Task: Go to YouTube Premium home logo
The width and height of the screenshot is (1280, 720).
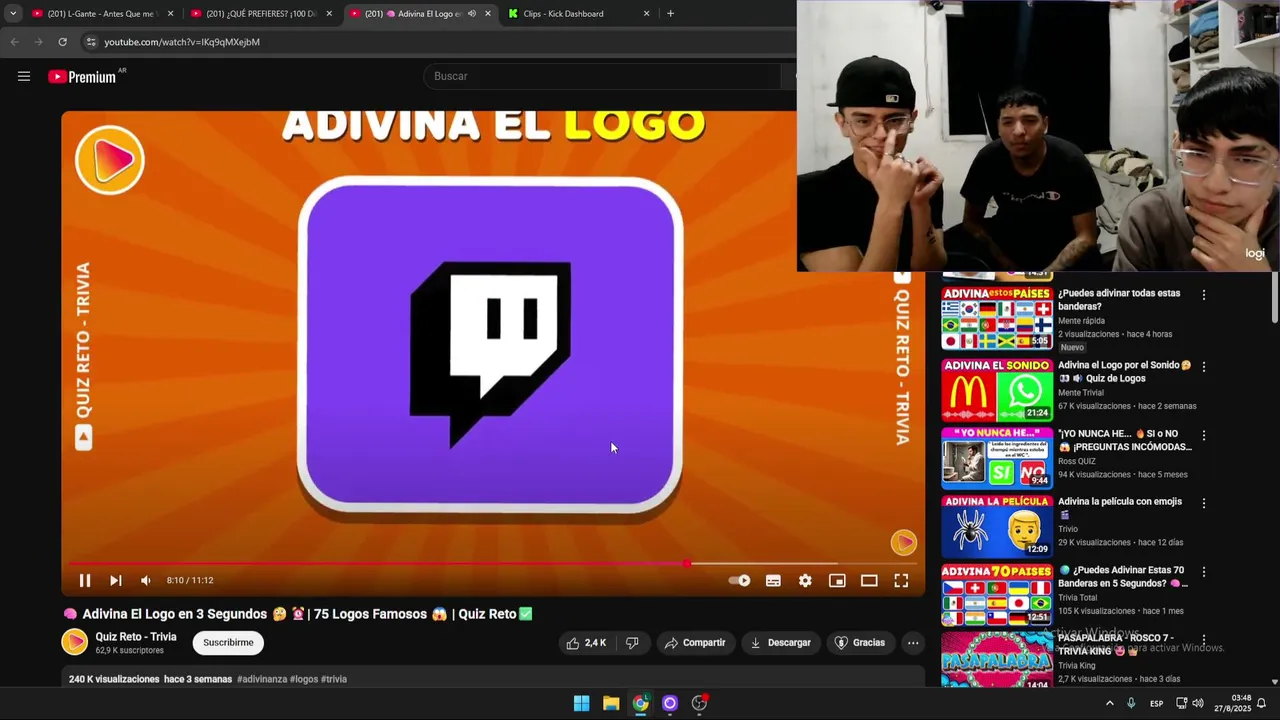Action: (x=82, y=76)
